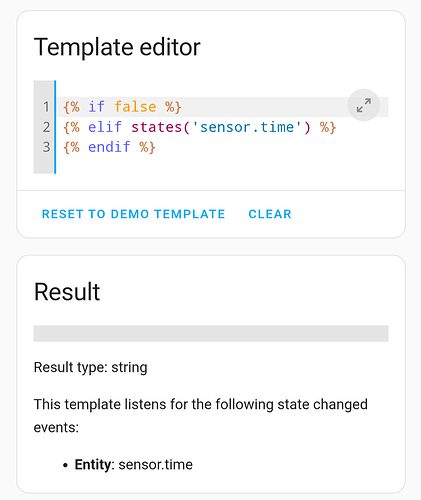Click the 'if' keyword on line one
This screenshot has height=500, width=421.
(97, 107)
